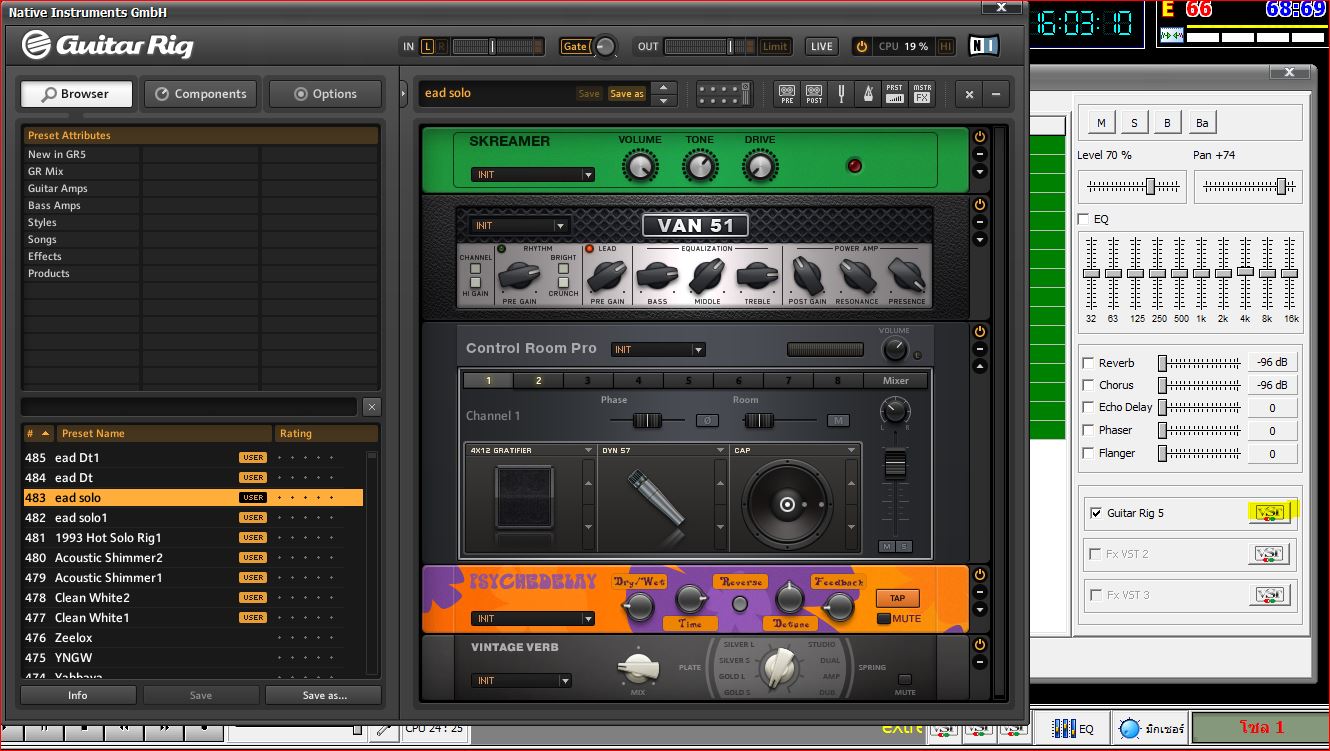Screen dimensions: 1330x751
Task: Enable the Echo Delay checkbox
Action: (1088, 407)
